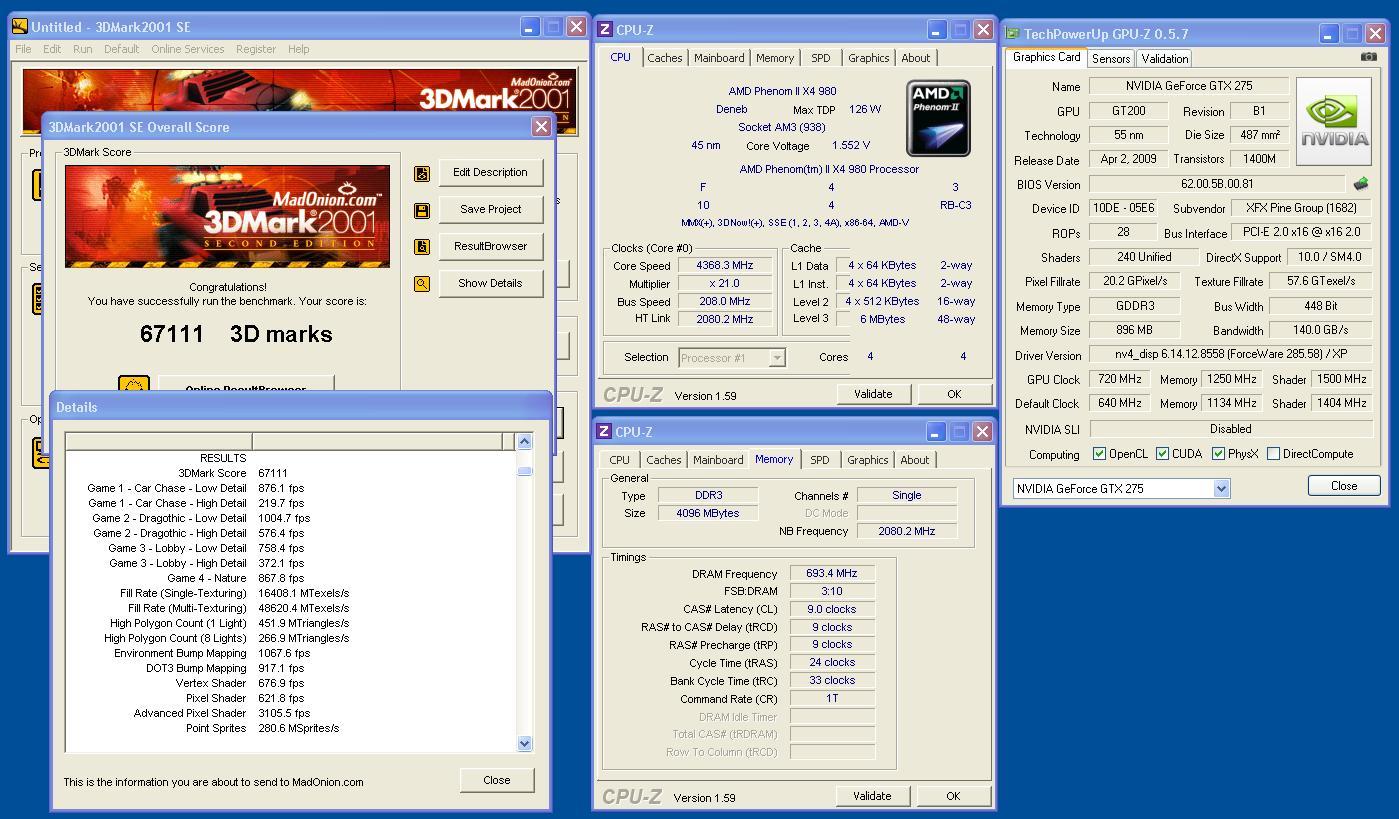Click Validate in the CPU-Z Memory window

pyautogui.click(x=872, y=796)
